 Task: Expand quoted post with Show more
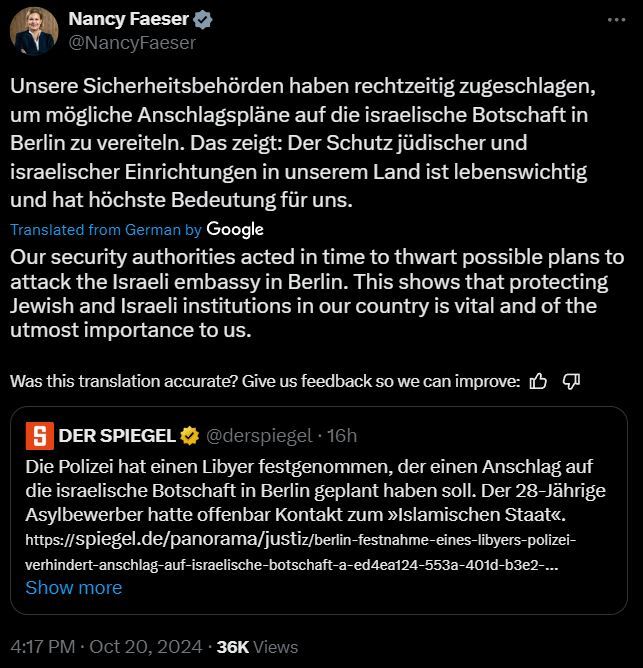coord(74,587)
